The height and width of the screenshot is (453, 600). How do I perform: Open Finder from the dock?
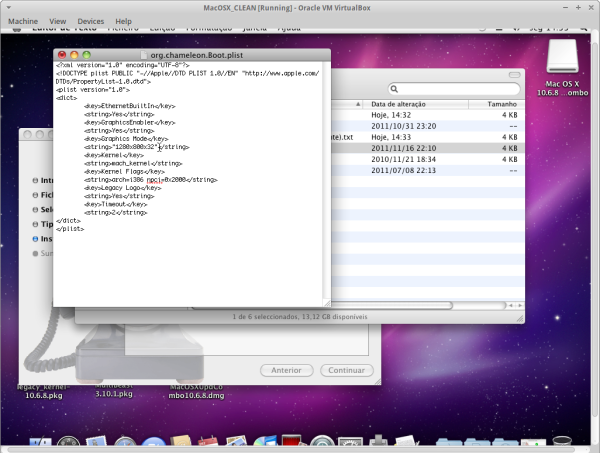tap(40, 444)
